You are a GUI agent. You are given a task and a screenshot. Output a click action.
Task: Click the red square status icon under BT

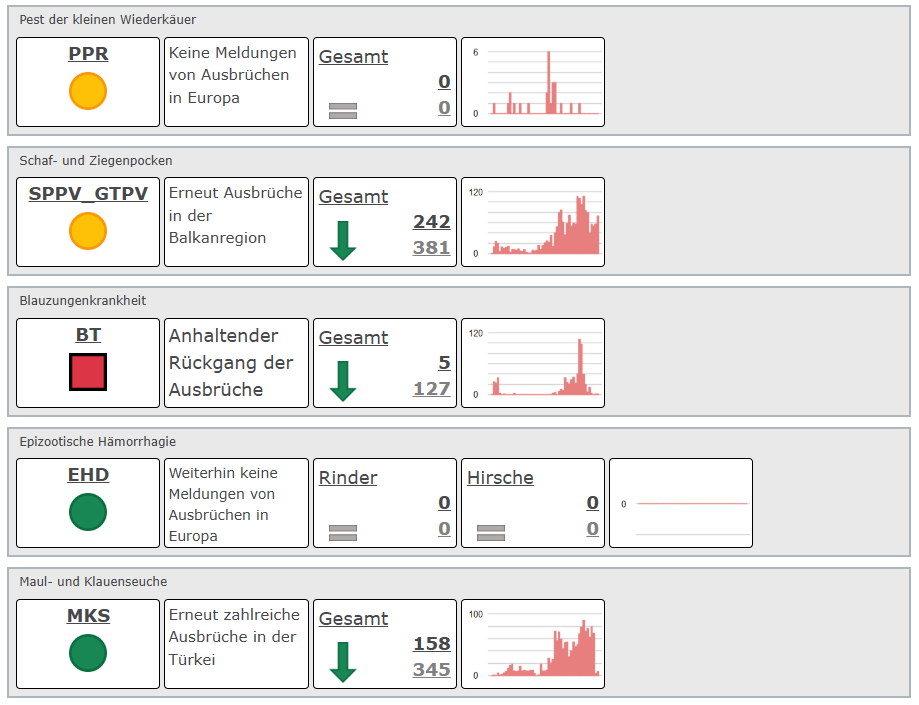coord(88,372)
